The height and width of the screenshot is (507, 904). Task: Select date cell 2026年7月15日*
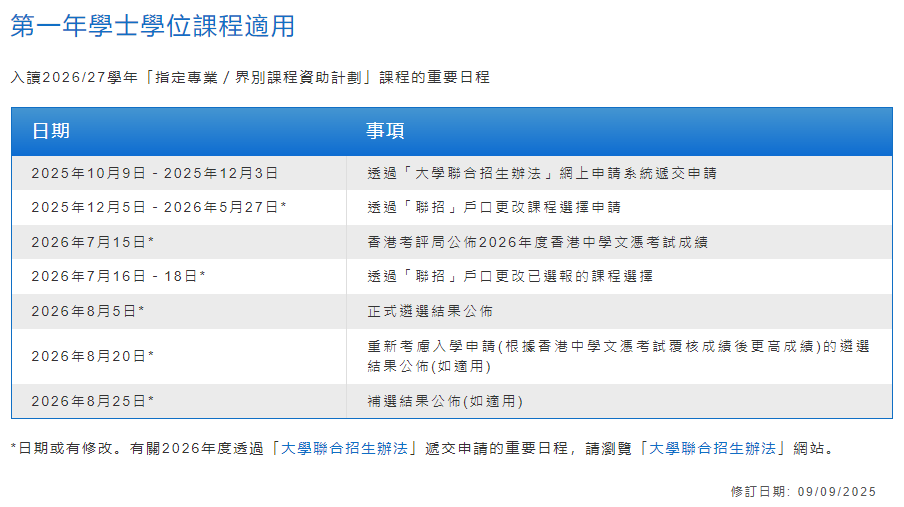[92, 242]
